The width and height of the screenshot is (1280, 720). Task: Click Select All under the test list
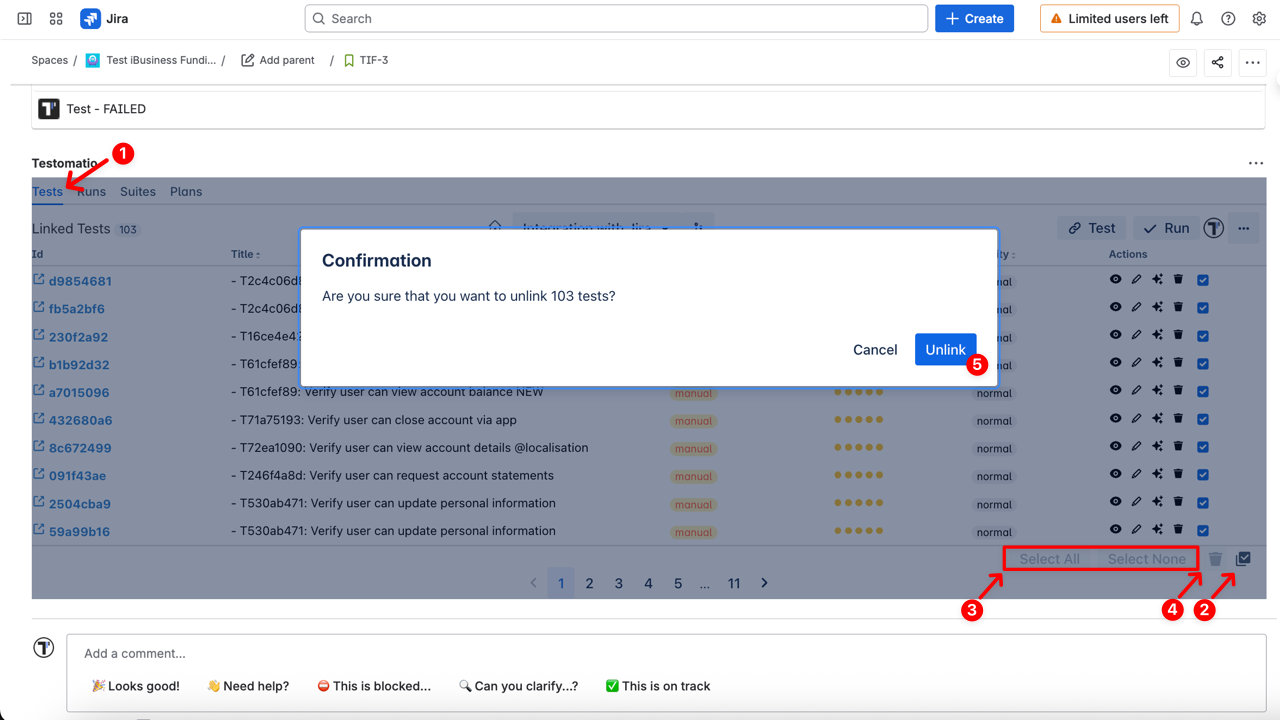click(x=1049, y=558)
